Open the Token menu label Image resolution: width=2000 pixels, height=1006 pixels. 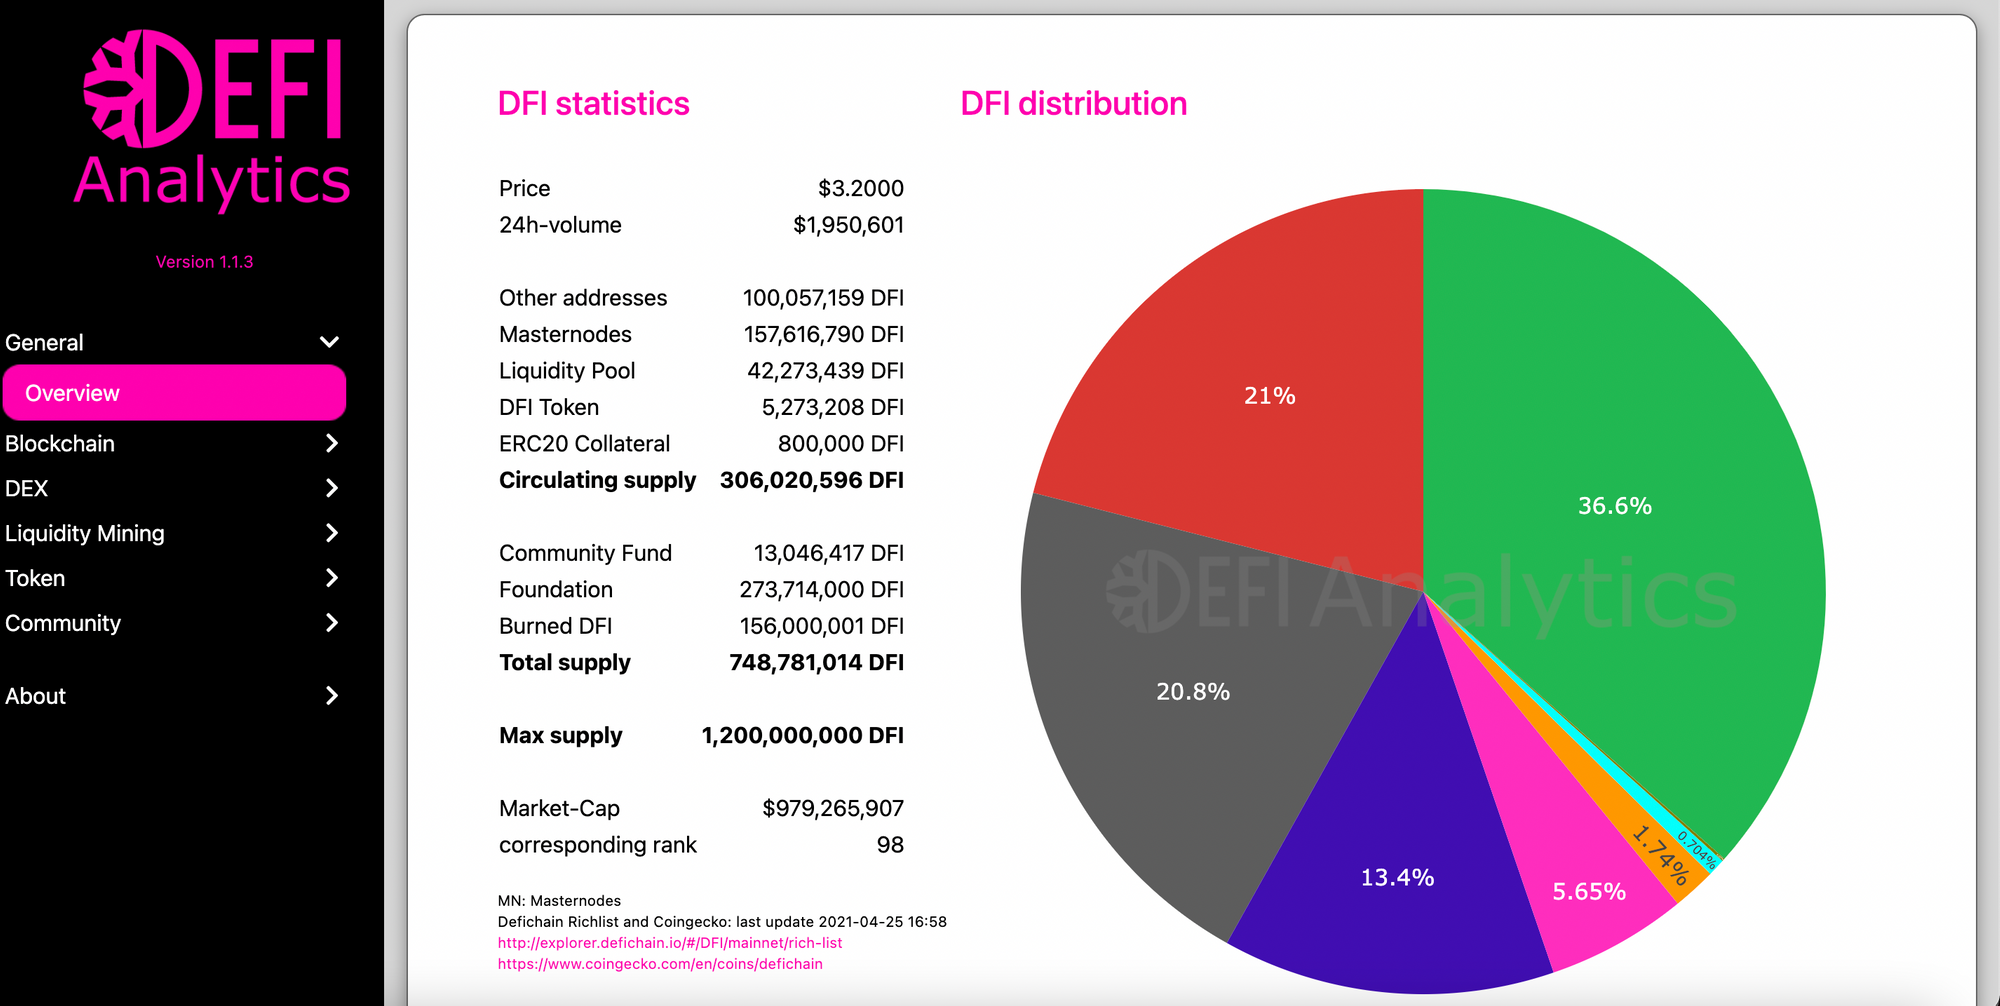pos(35,579)
